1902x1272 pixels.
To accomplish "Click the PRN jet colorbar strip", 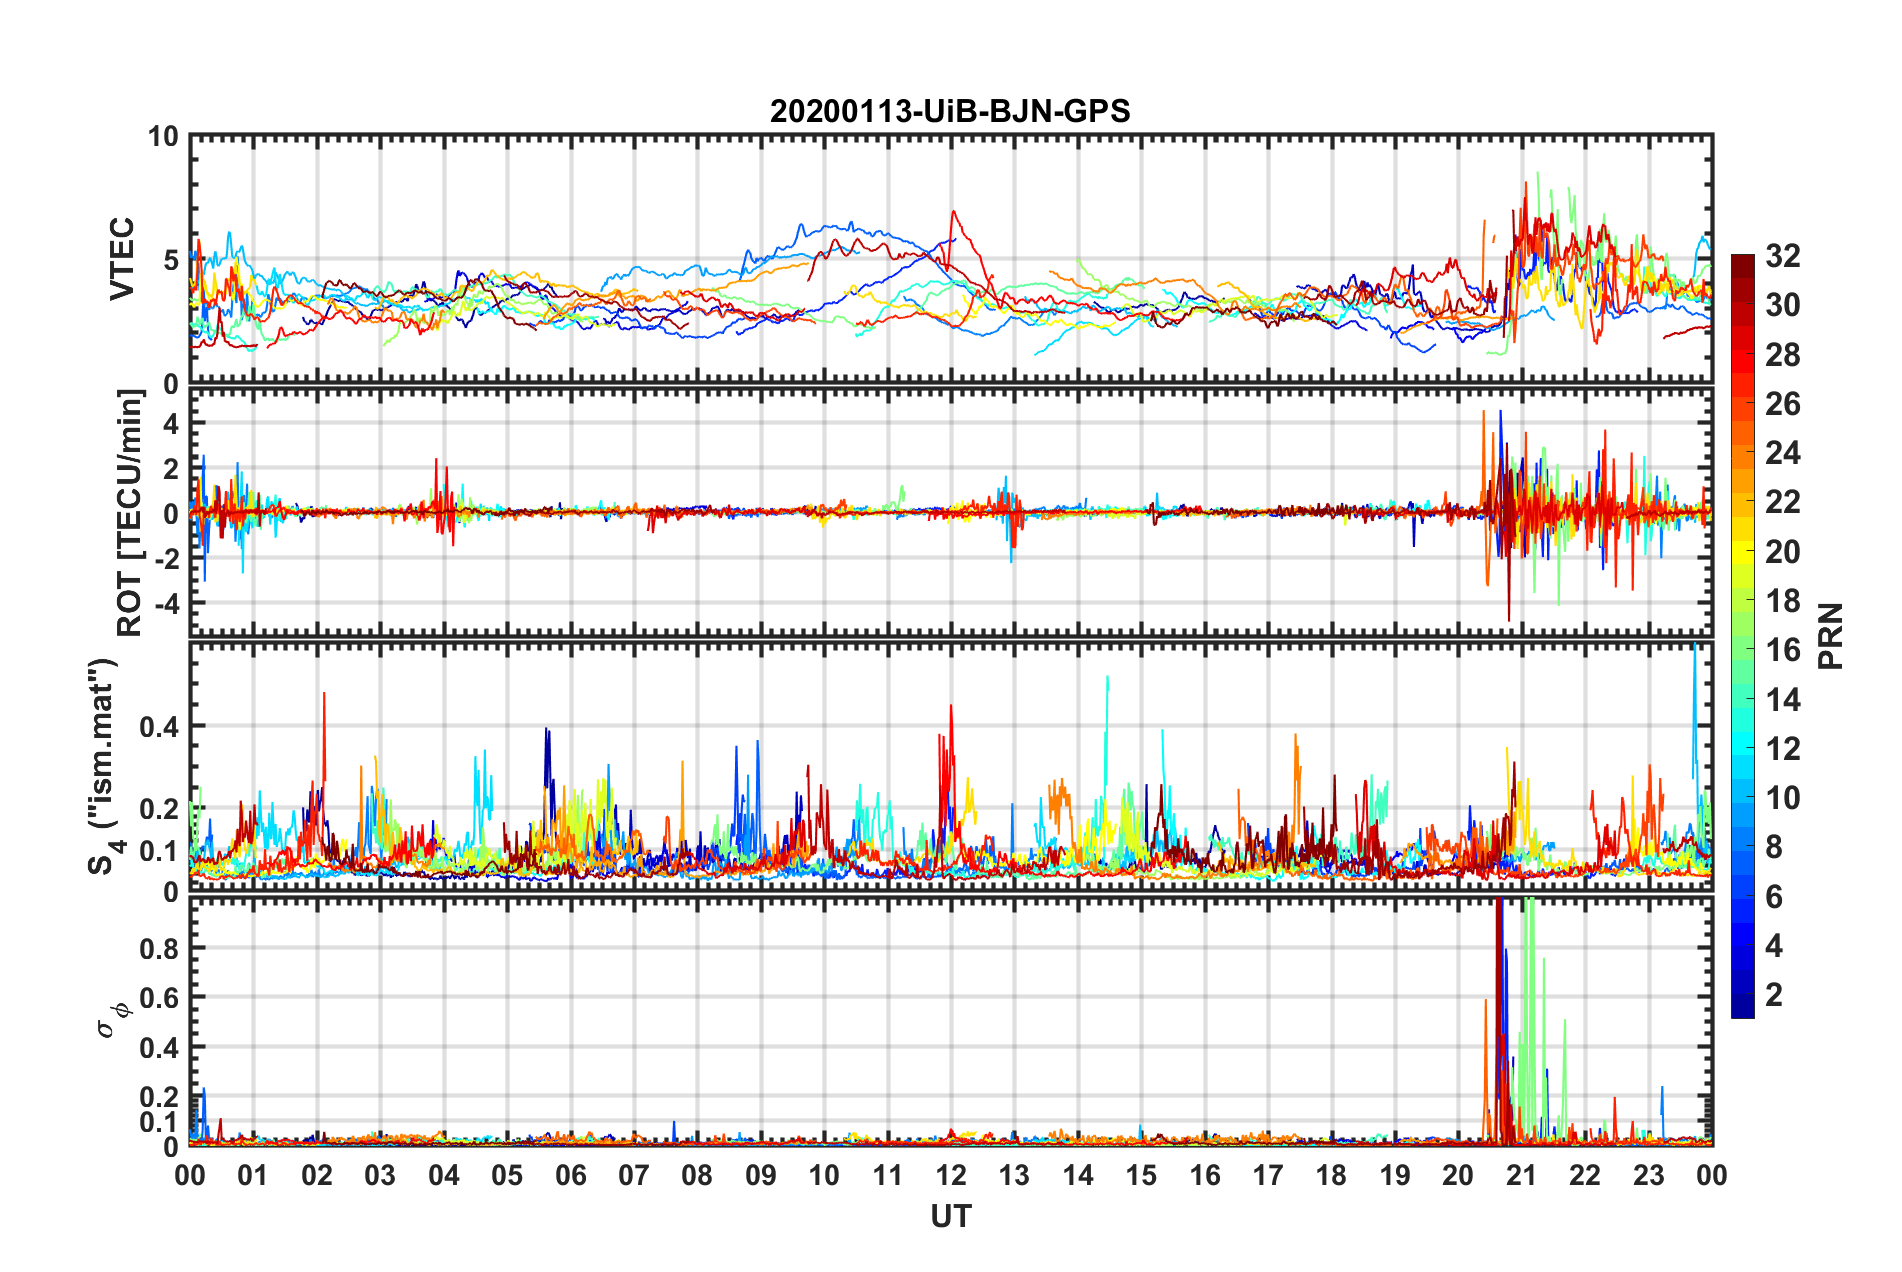I will click(x=1743, y=636).
